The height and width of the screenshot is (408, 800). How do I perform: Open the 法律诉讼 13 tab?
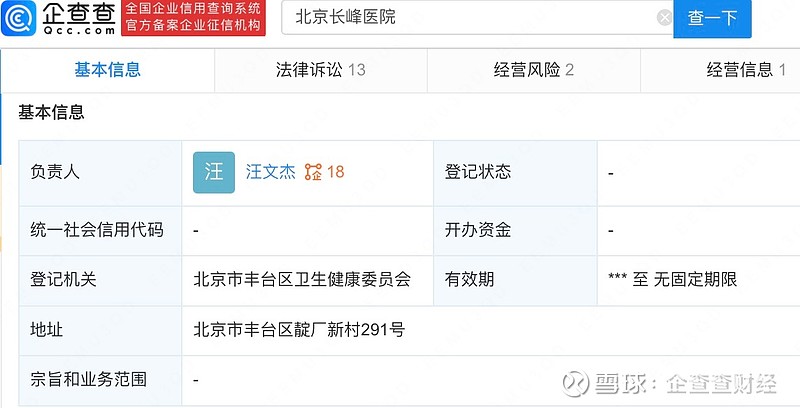click(320, 70)
